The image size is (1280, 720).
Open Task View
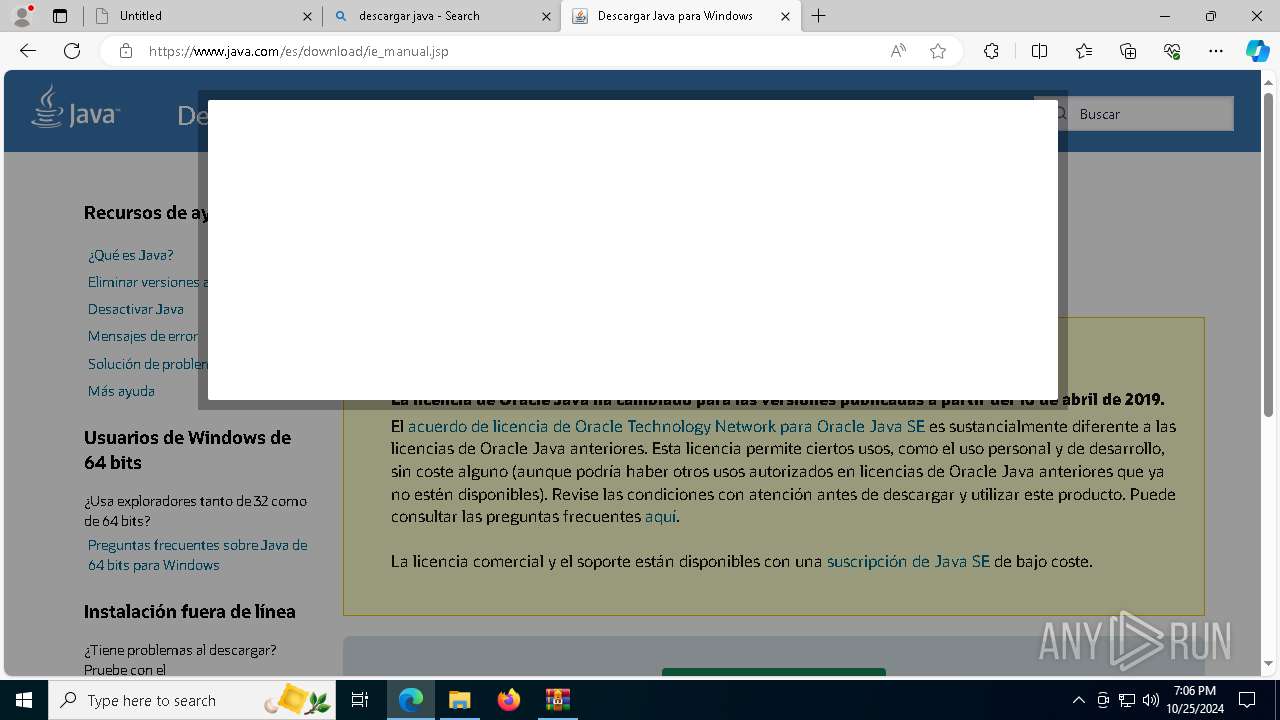360,700
